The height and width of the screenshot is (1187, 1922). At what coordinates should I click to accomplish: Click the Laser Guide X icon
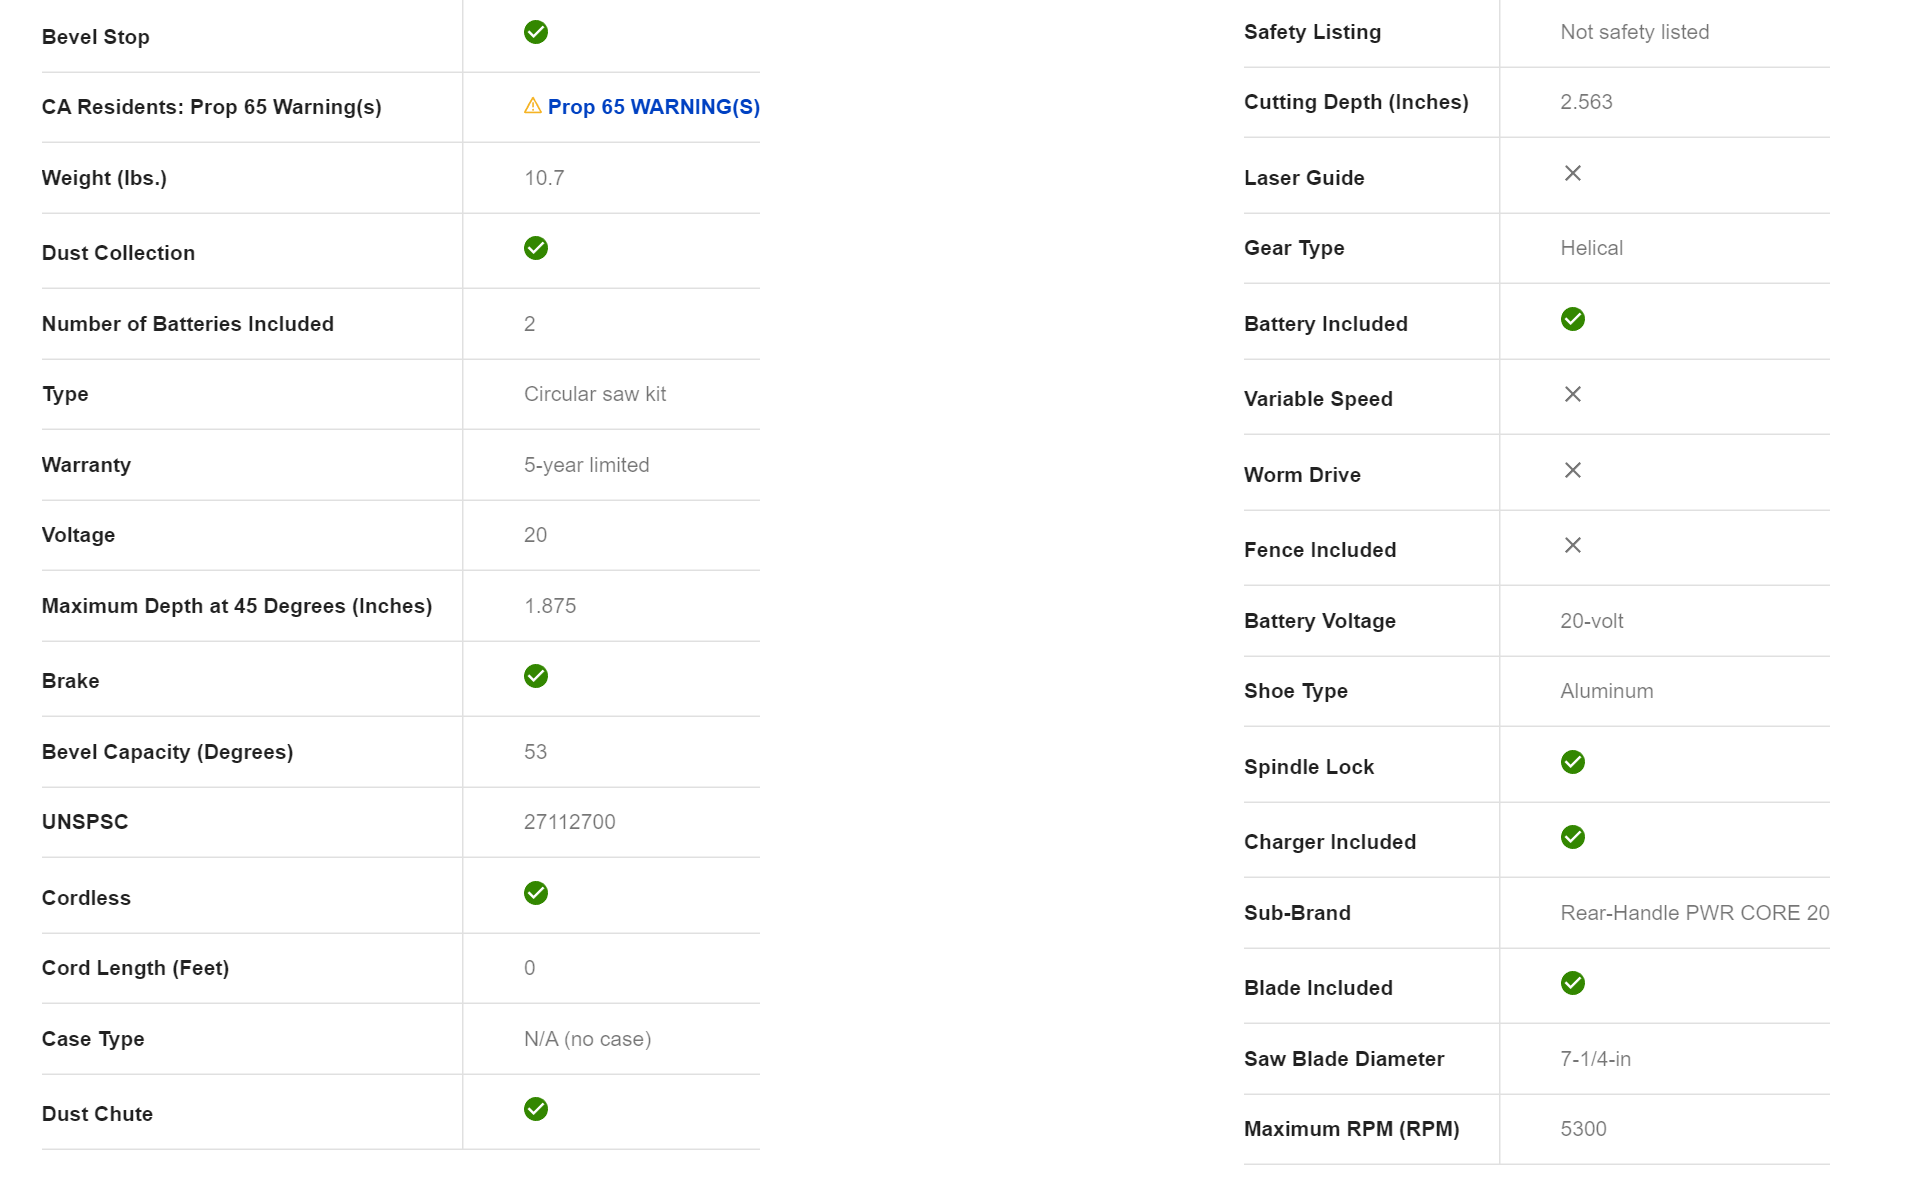(x=1573, y=174)
